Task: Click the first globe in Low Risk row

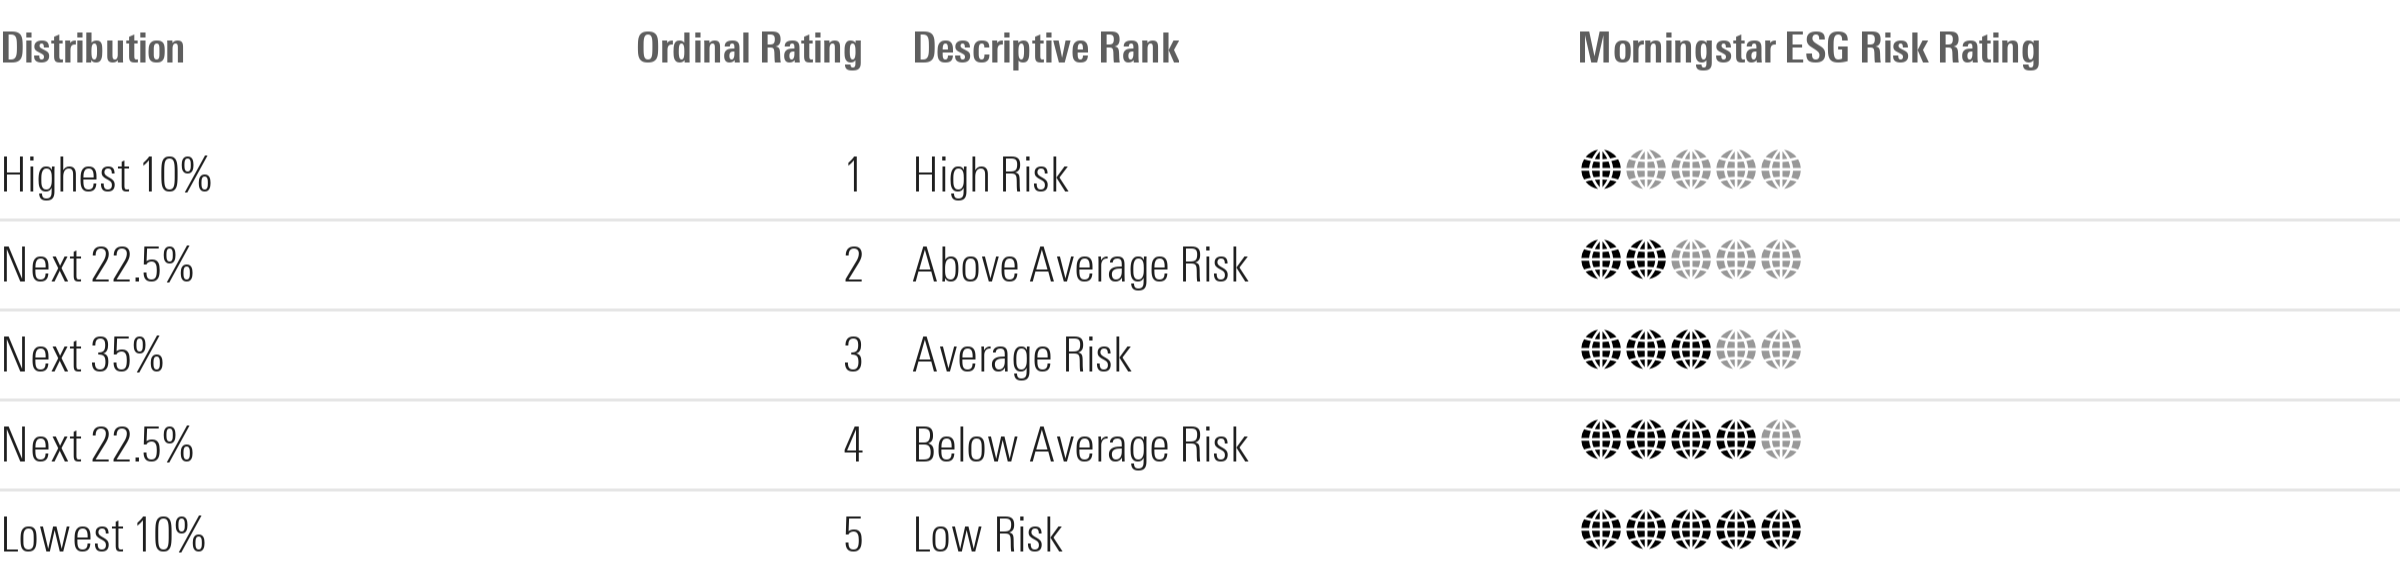Action: click(x=1600, y=529)
